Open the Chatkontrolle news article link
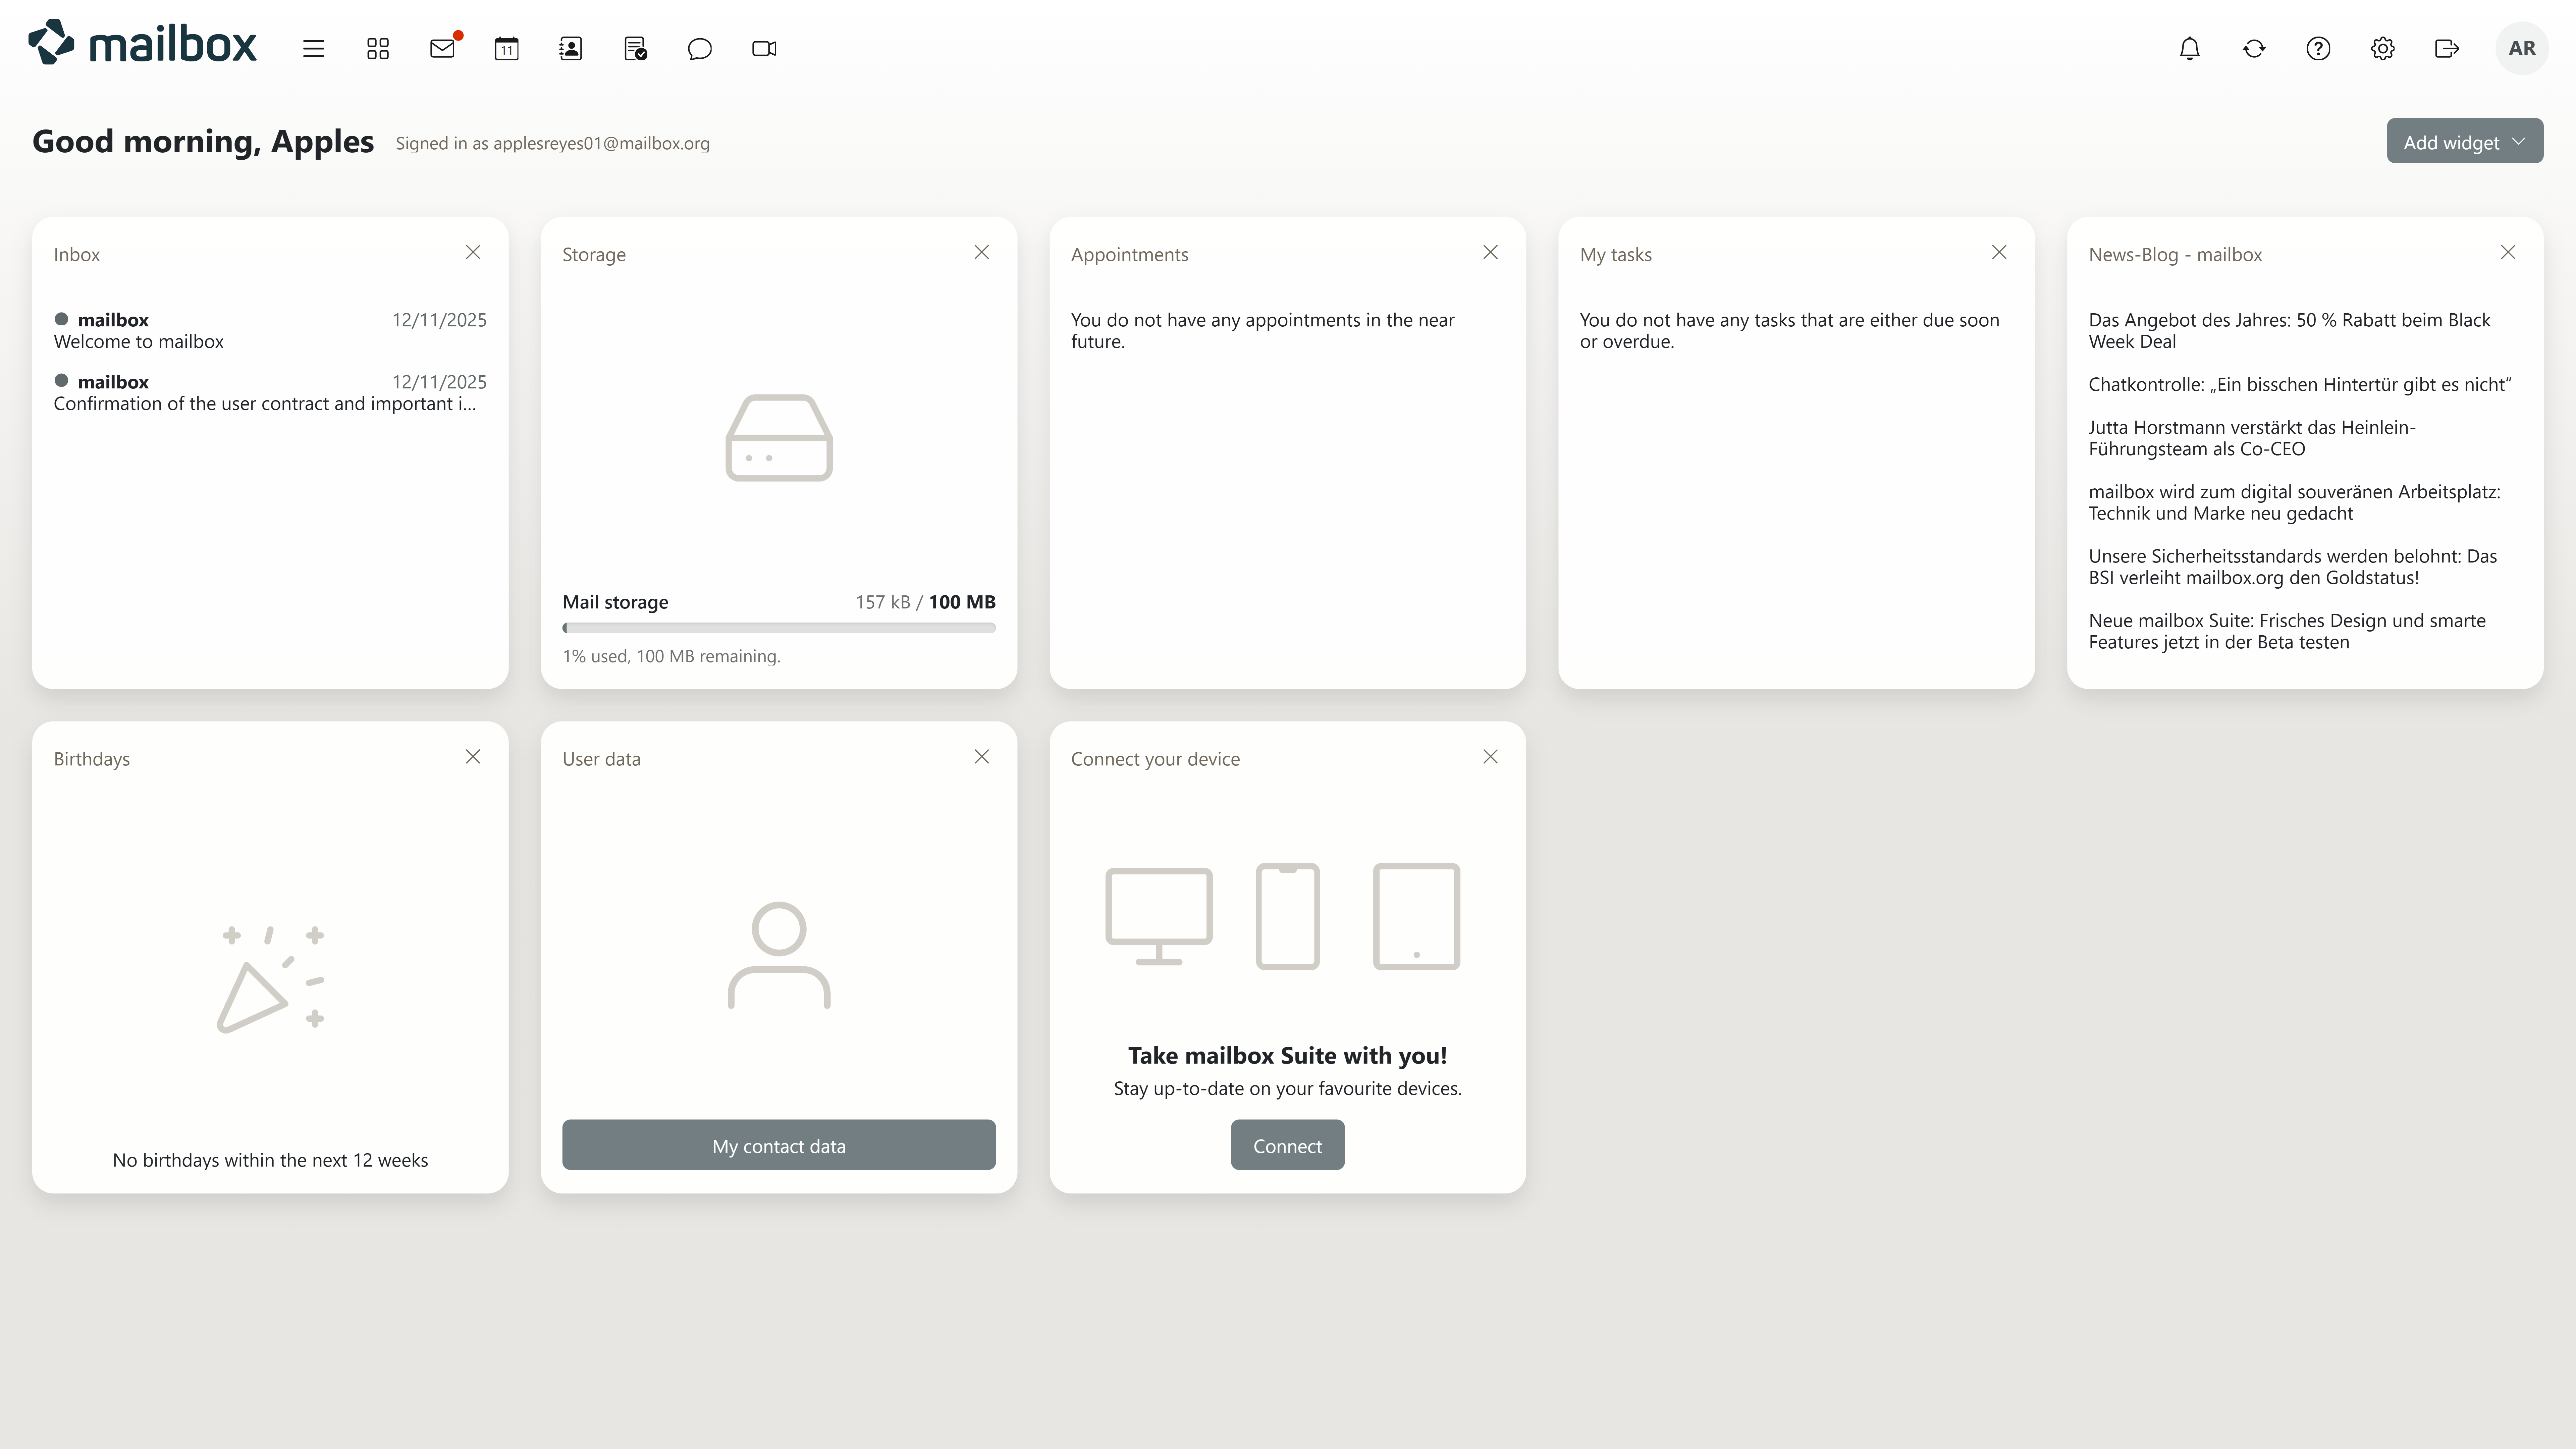 2299,384
